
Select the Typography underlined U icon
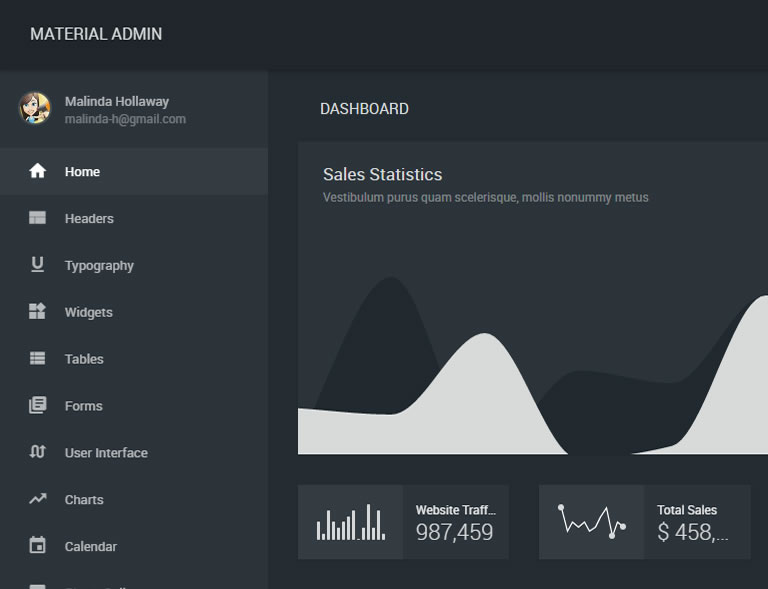[38, 265]
